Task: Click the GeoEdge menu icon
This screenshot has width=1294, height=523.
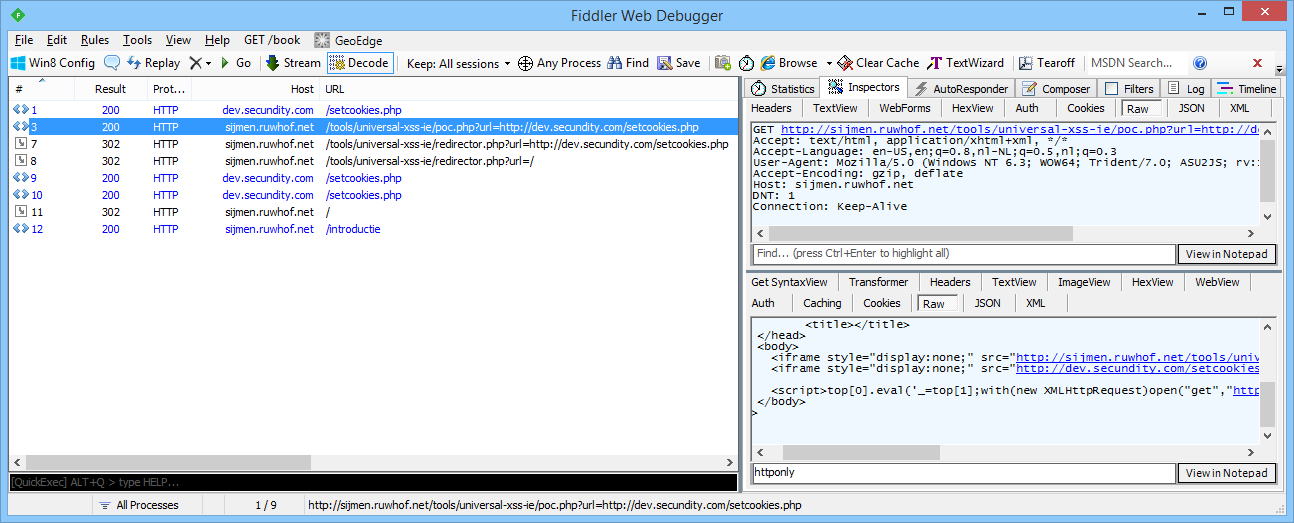Action: coord(322,40)
